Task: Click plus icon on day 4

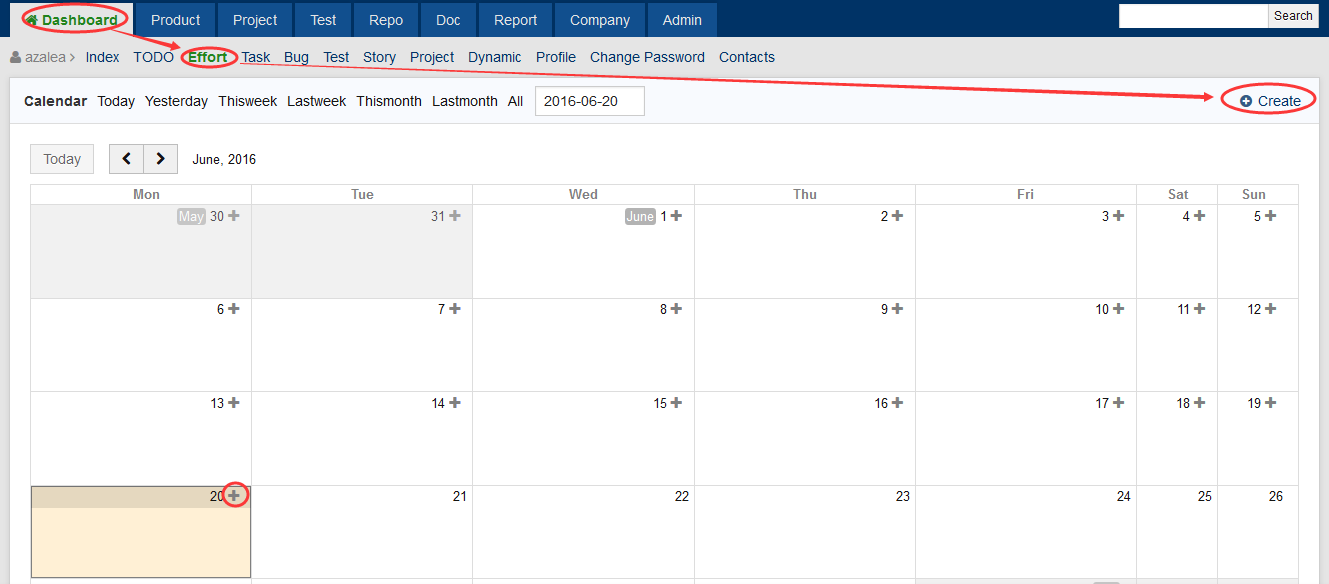Action: pyautogui.click(x=1199, y=215)
